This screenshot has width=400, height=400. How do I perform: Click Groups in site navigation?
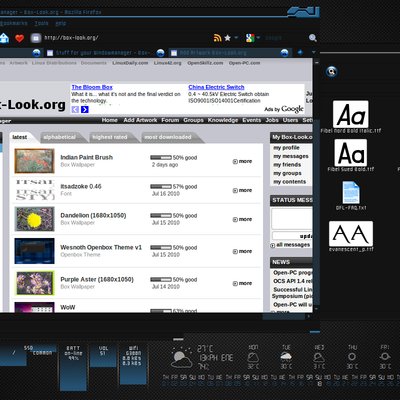[x=193, y=120]
